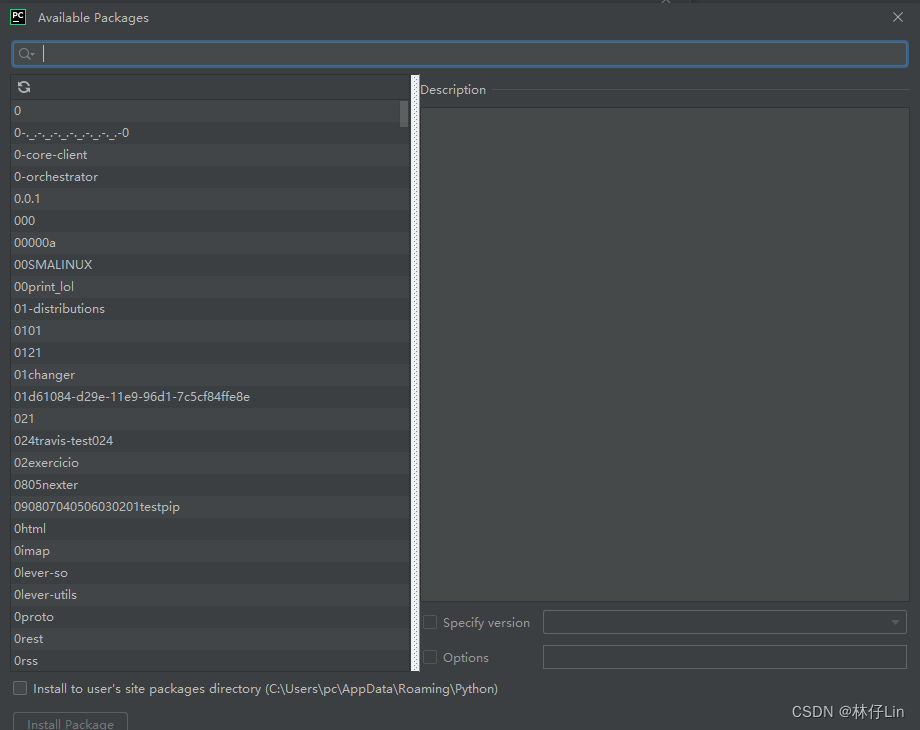Select the 0.0.1 package

point(210,199)
